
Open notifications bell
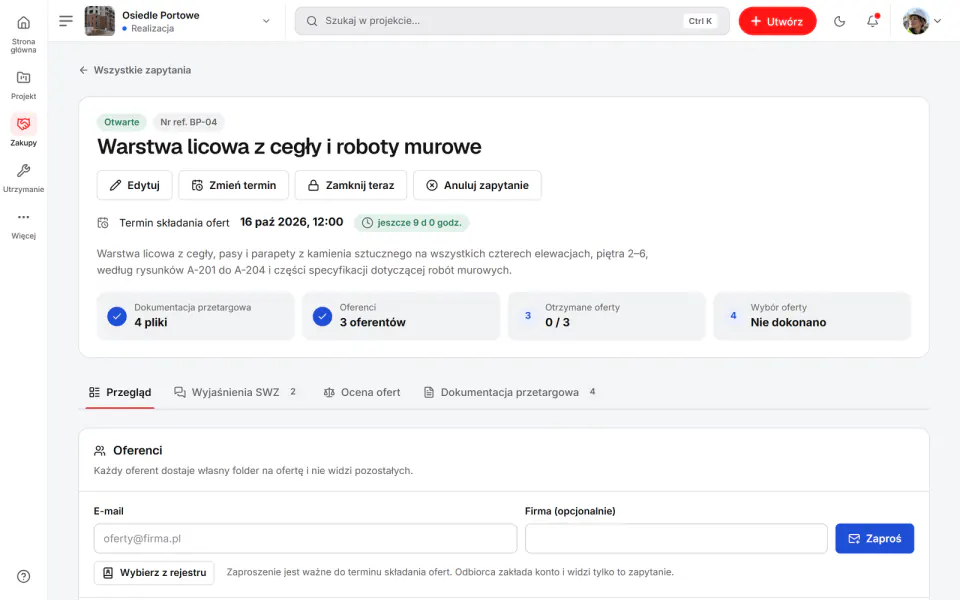(872, 21)
